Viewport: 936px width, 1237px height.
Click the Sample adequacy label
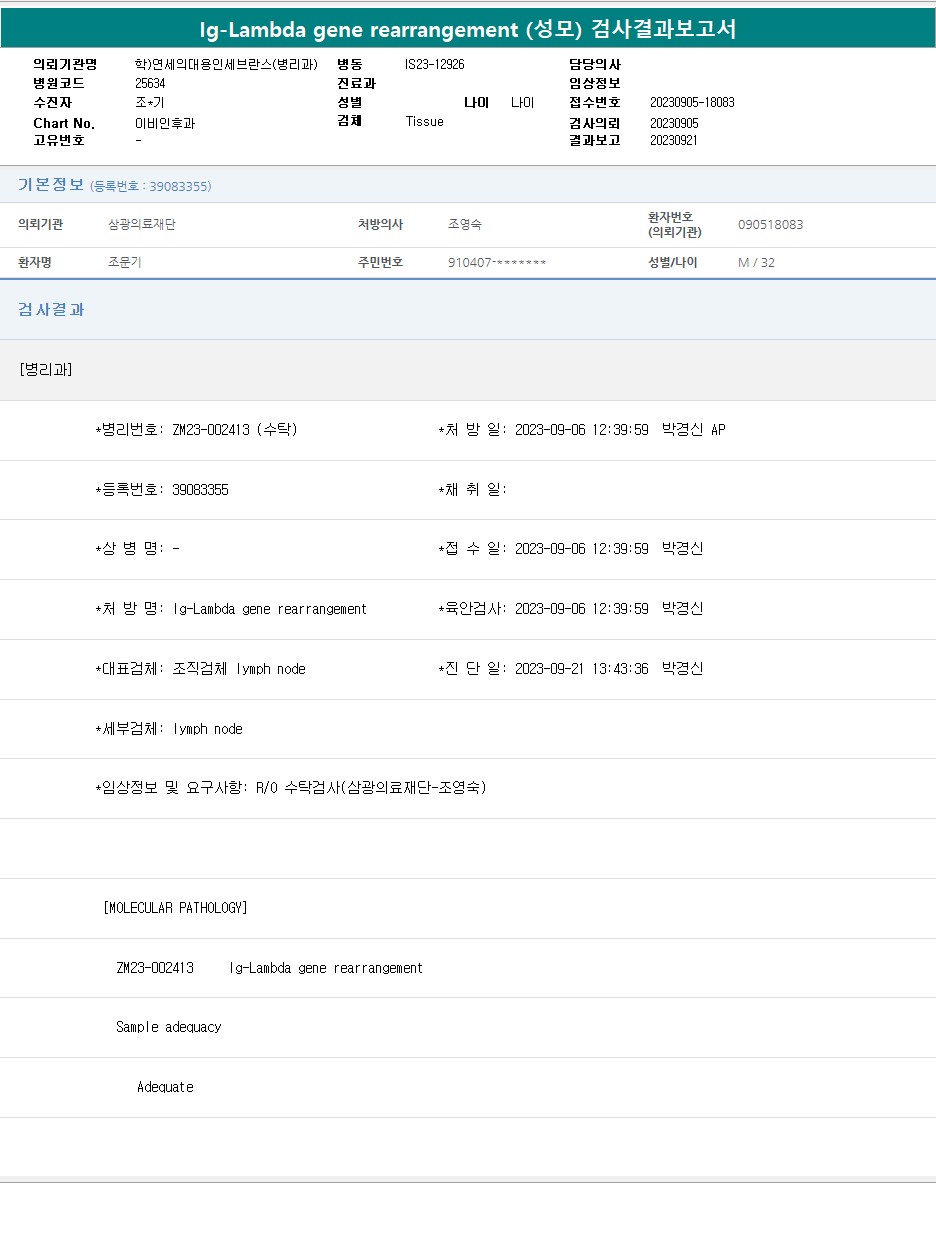coord(169,1027)
